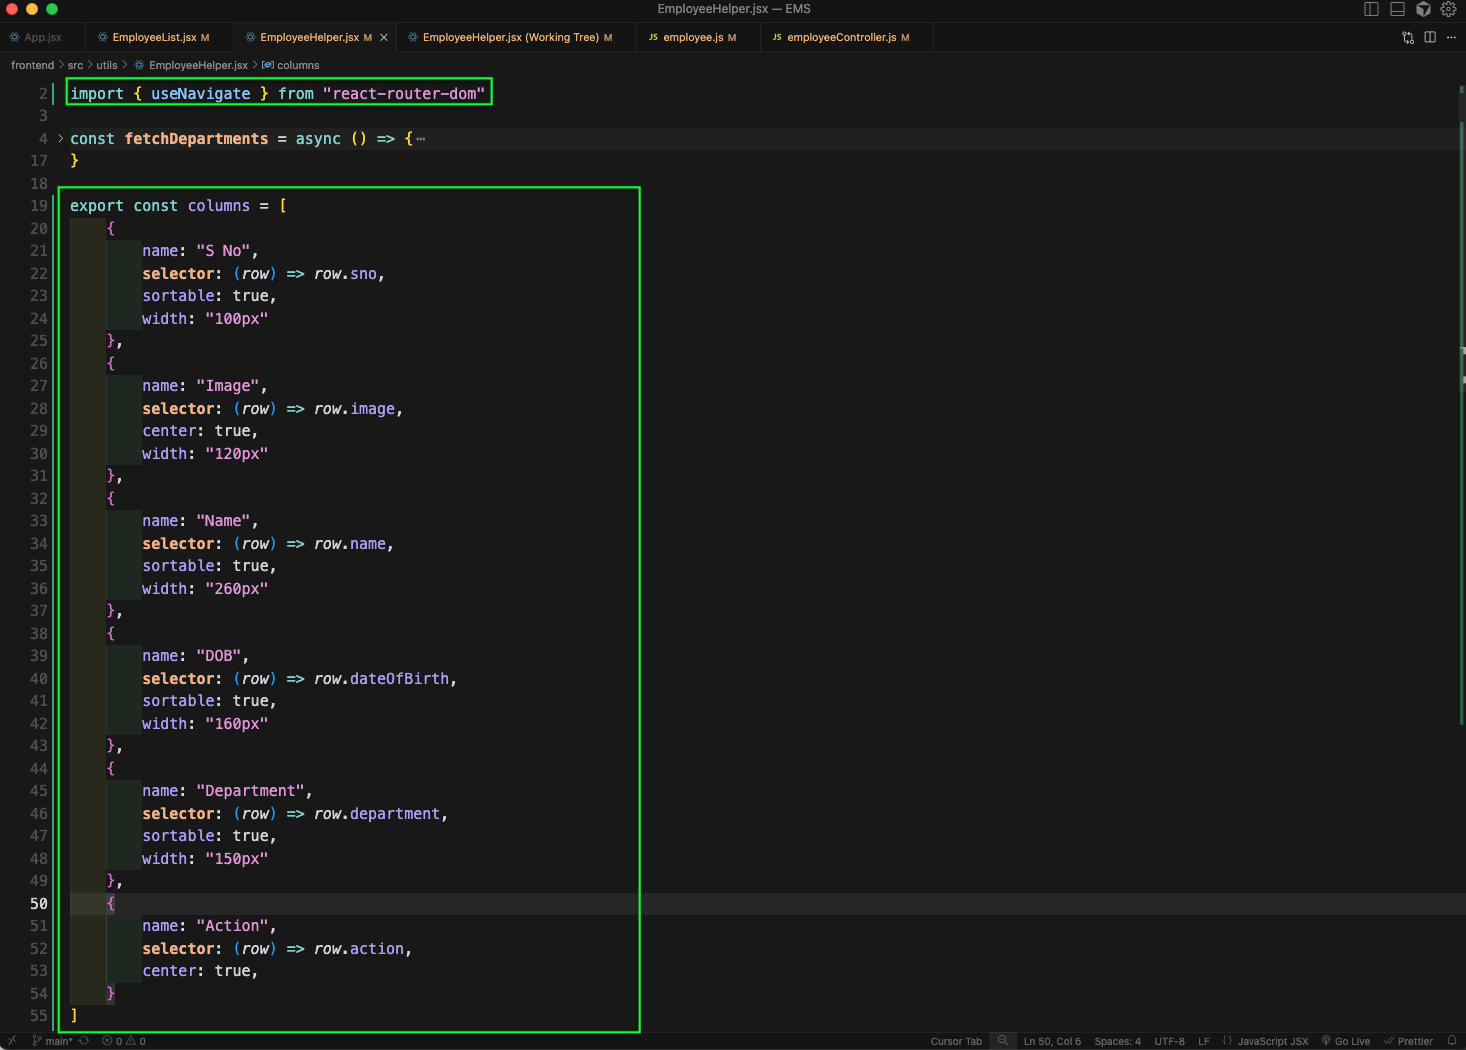Open the settings gear in title bar
This screenshot has width=1466, height=1050.
tap(1448, 9)
